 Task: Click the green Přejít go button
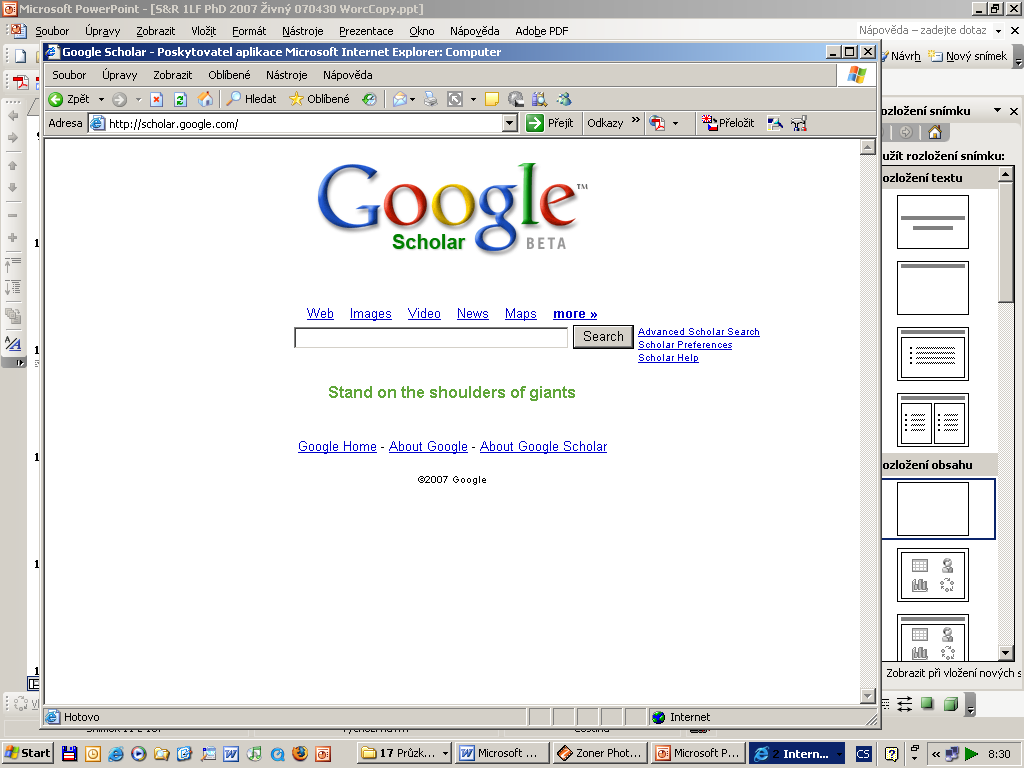coord(549,123)
